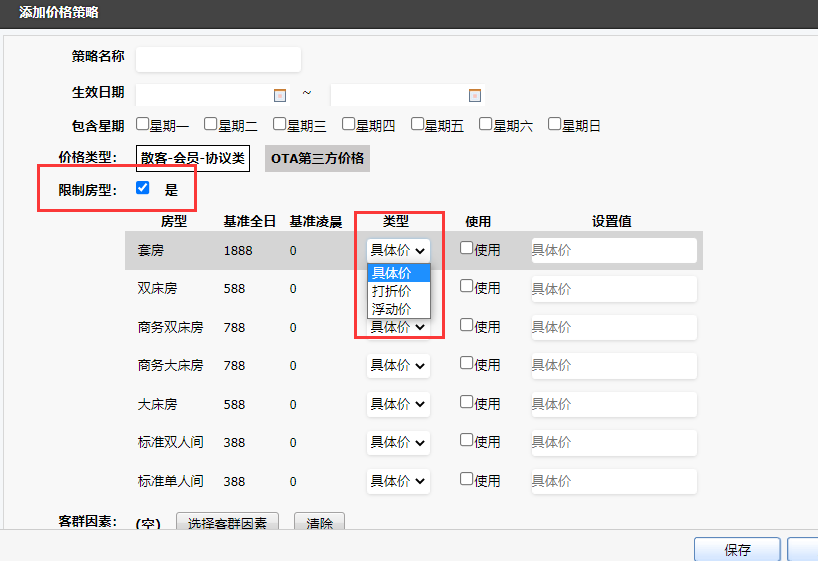The image size is (818, 561).
Task: Click the 标准单人间 room type name
Action: pyautogui.click(x=171, y=481)
